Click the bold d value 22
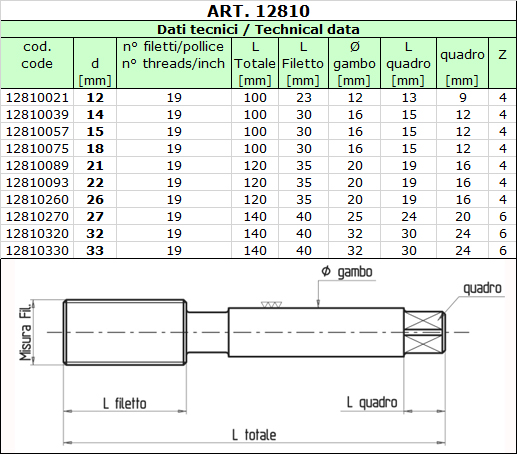This screenshot has height=454, width=517. [95, 183]
